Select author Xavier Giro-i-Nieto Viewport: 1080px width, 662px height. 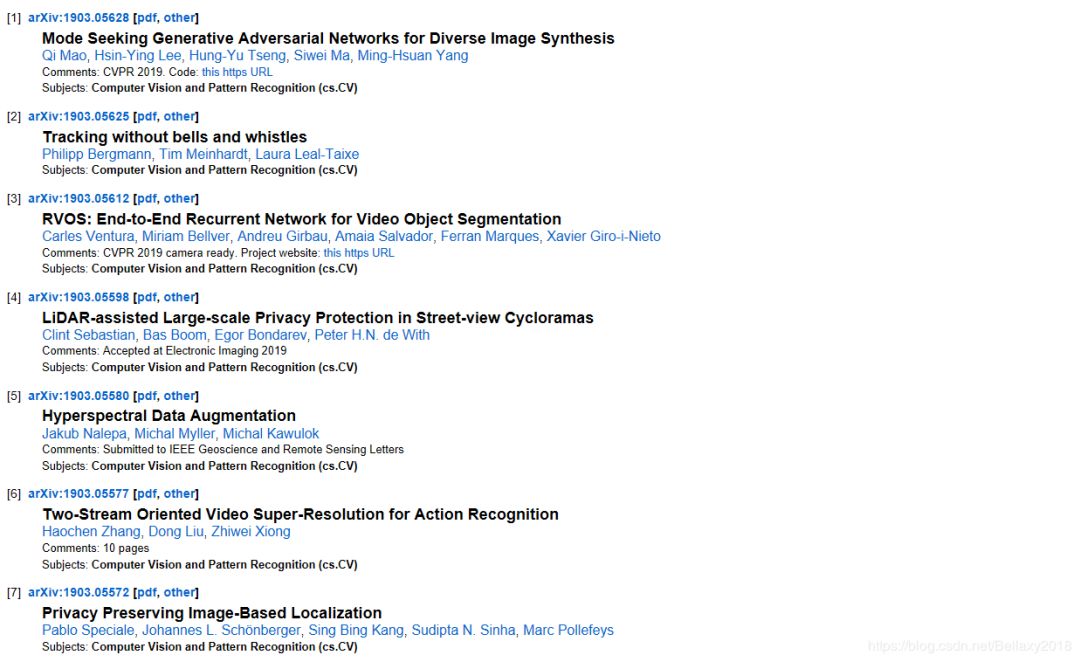(x=603, y=236)
